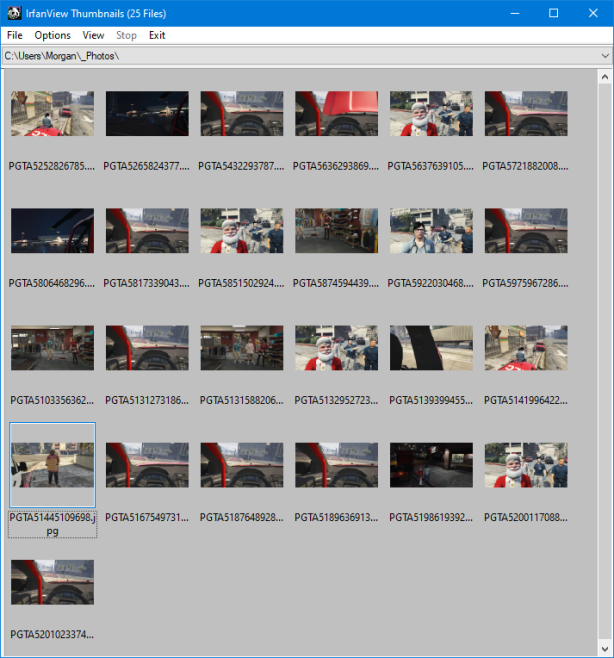Select thumbnail PGTA5201023374

pos(52,582)
